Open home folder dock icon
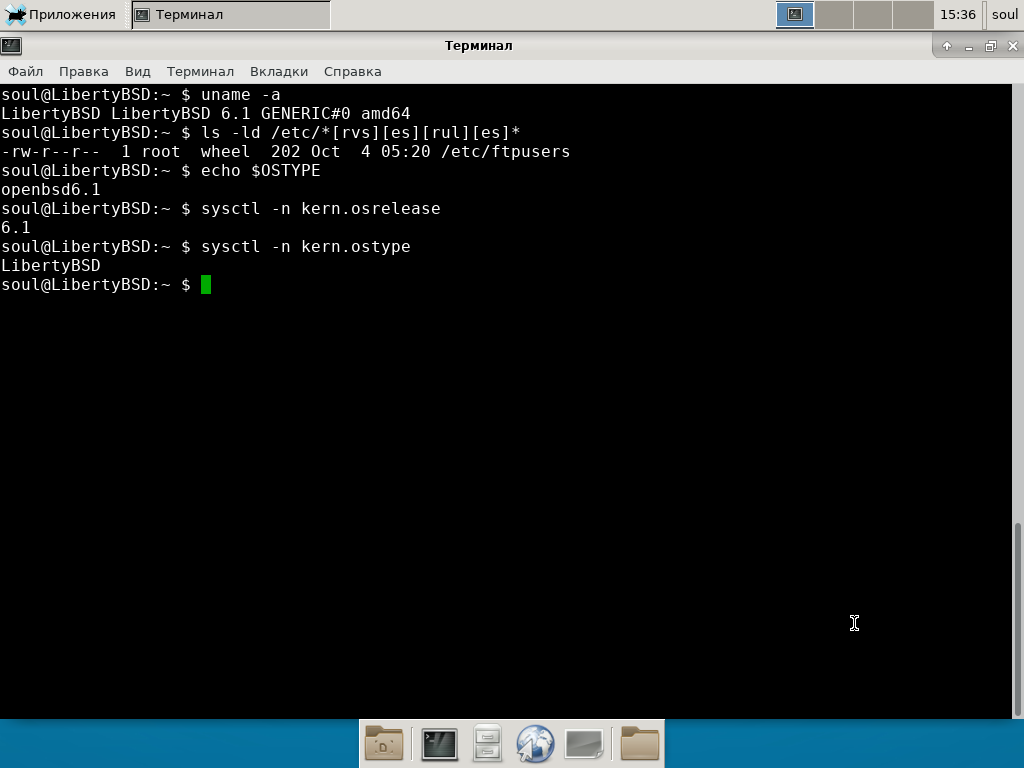The image size is (1024, 768). point(639,743)
